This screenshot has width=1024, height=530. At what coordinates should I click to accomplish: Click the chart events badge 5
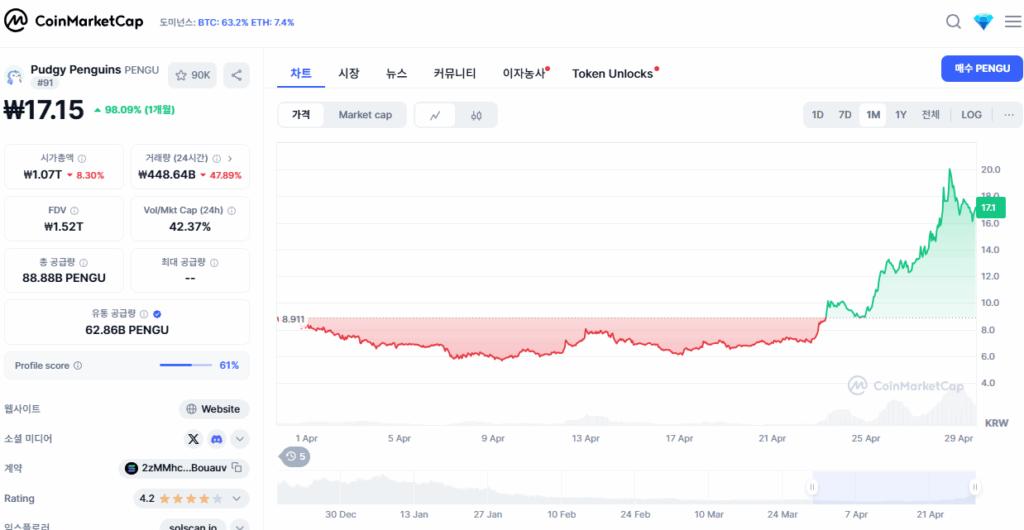[x=296, y=456]
